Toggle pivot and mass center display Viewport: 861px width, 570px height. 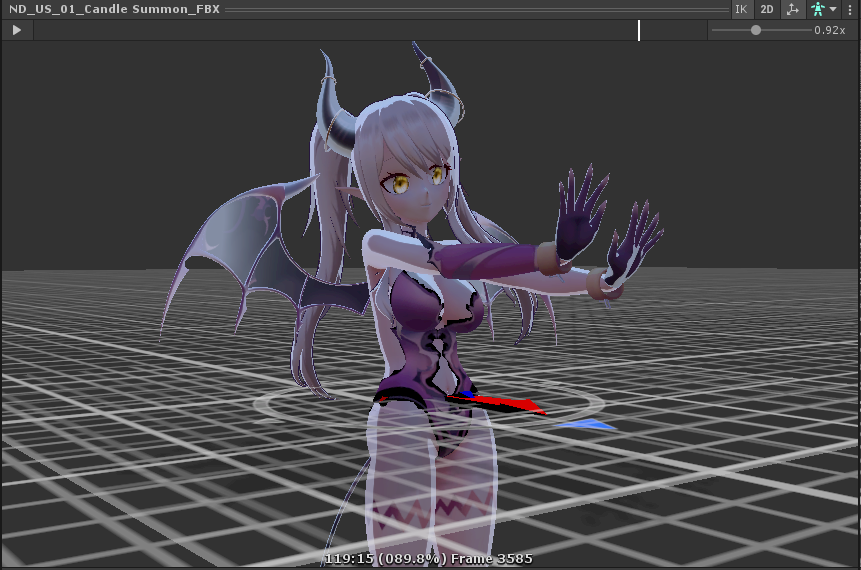tap(792, 9)
